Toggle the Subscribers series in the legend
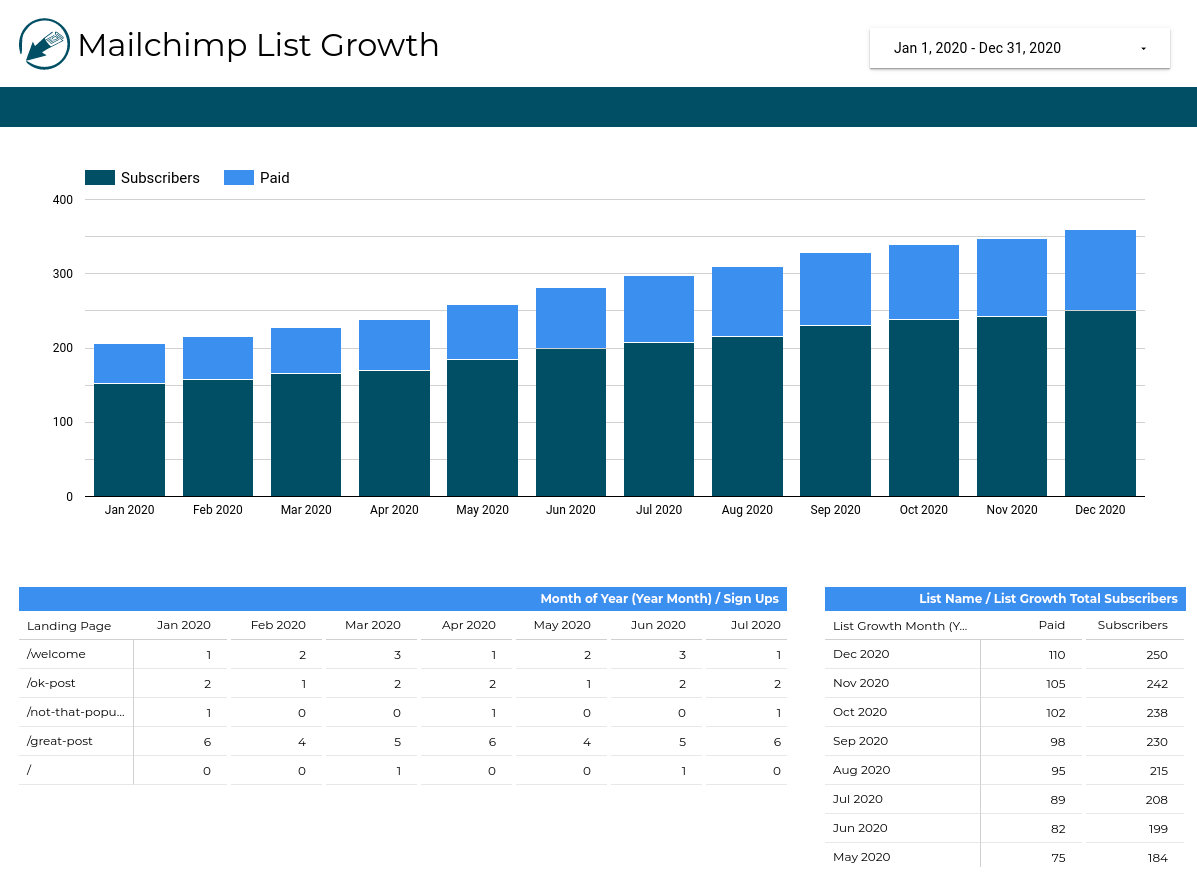Image resolution: width=1197 pixels, height=896 pixels. click(x=162, y=177)
